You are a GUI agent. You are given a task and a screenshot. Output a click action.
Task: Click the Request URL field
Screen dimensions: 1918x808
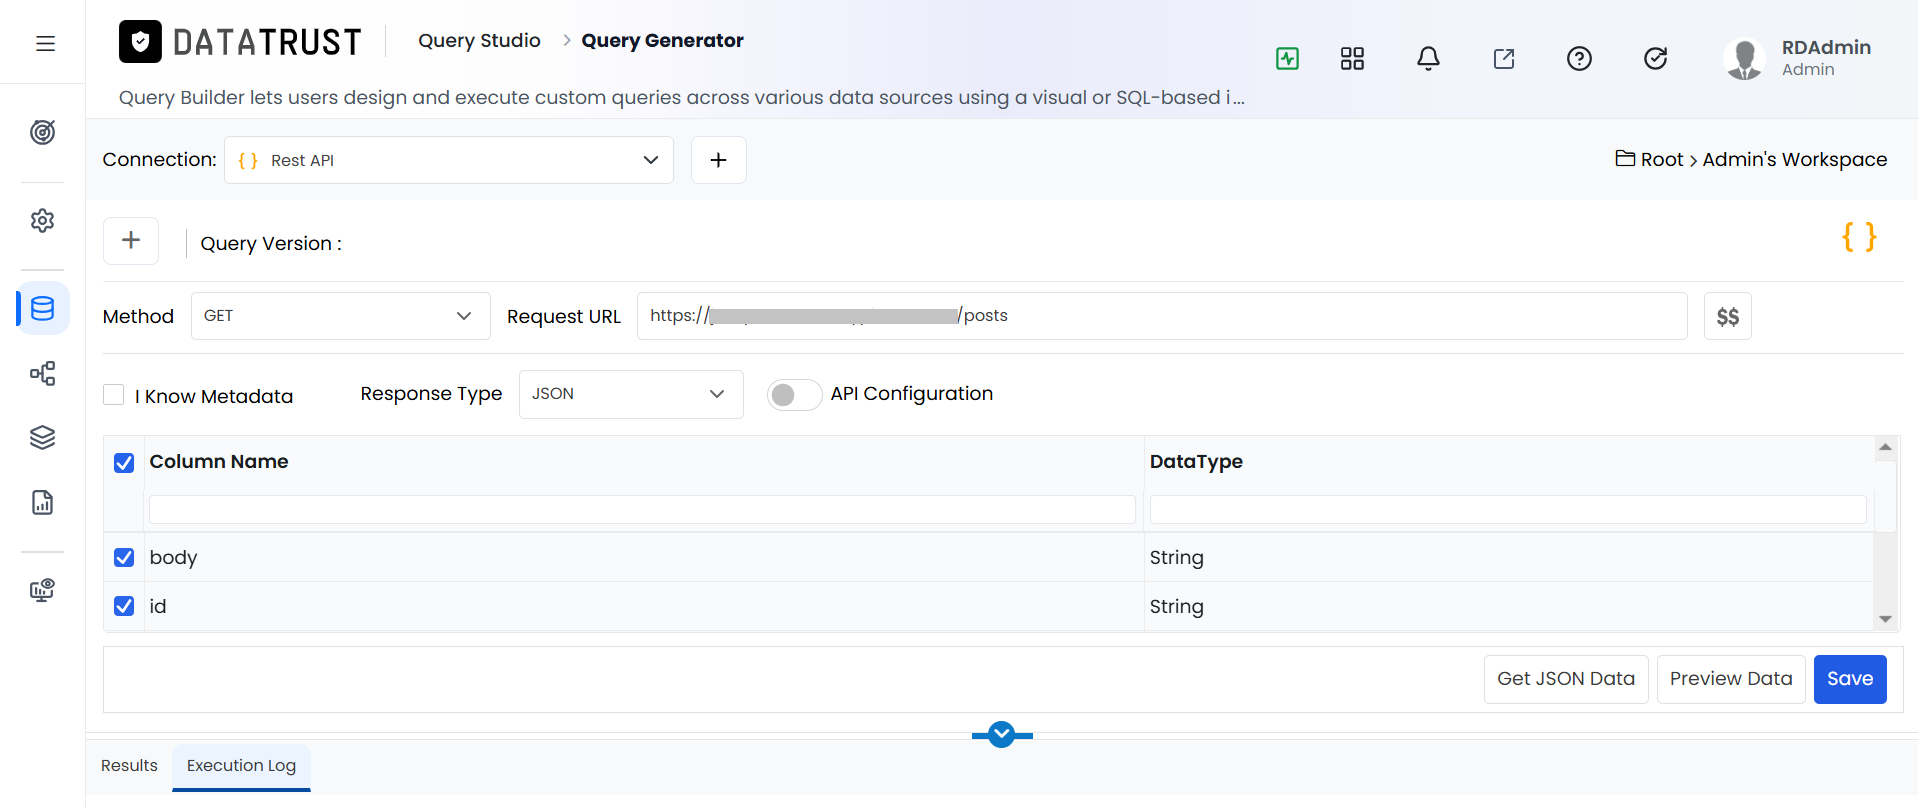[1162, 316]
